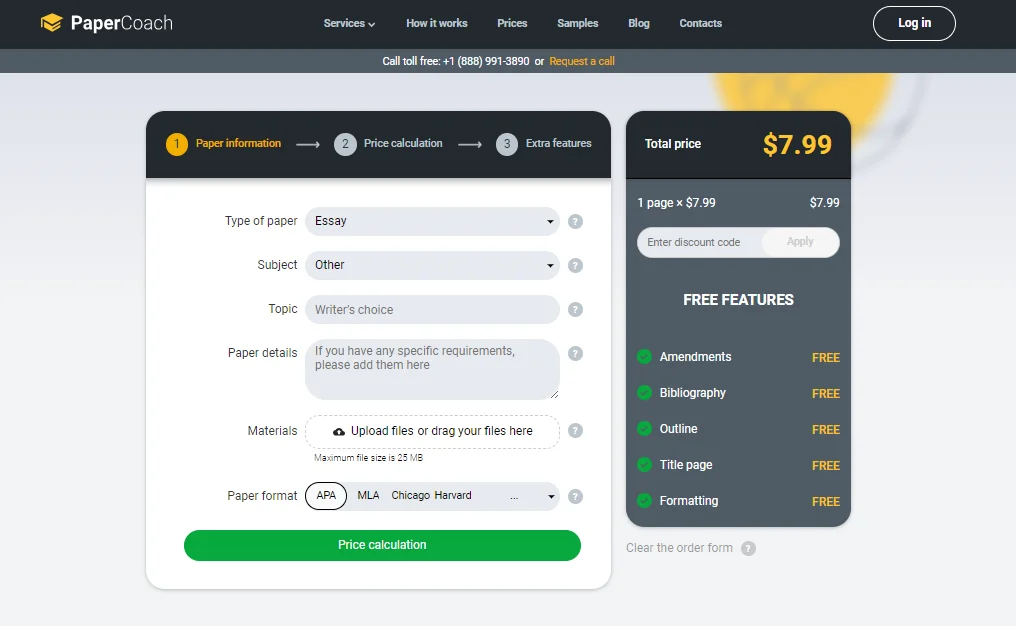Viewport: 1016px width, 626px height.
Task: Click the Request a call link
Action: (x=584, y=60)
